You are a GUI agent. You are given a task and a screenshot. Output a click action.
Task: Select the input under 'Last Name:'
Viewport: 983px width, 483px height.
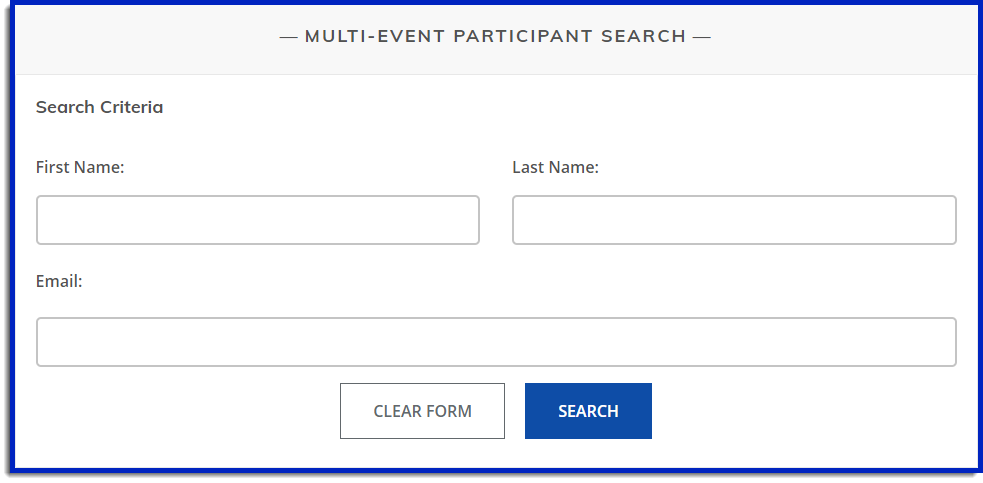pyautogui.click(x=734, y=220)
